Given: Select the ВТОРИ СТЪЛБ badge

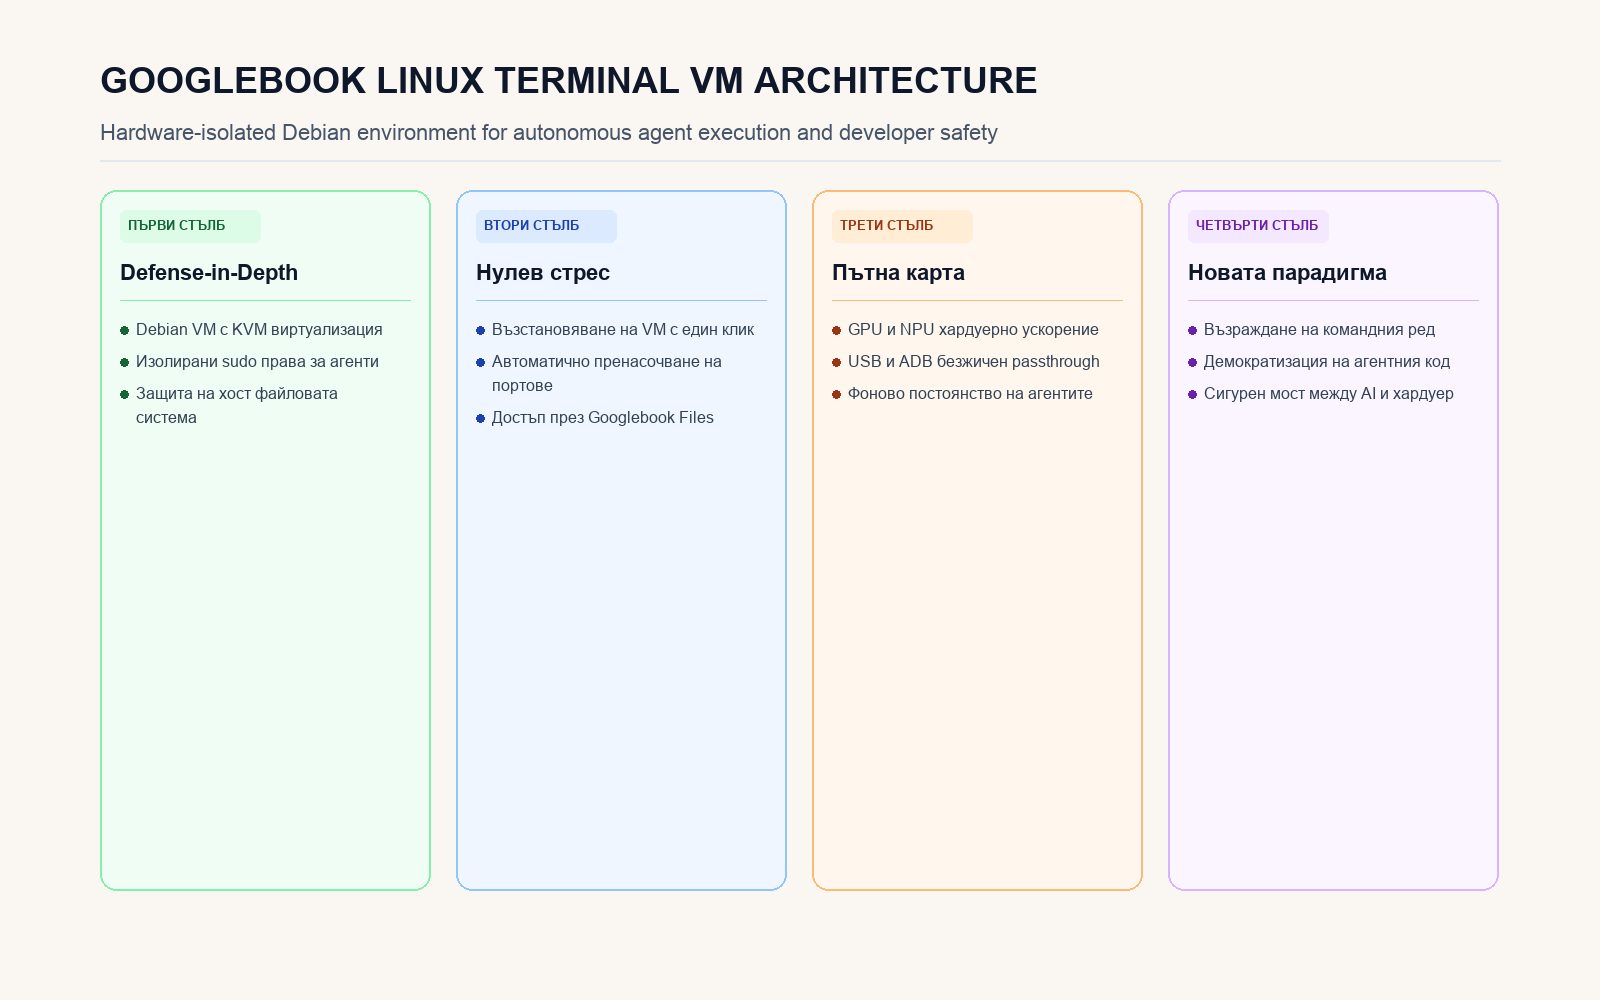Looking at the screenshot, I should tap(546, 226).
